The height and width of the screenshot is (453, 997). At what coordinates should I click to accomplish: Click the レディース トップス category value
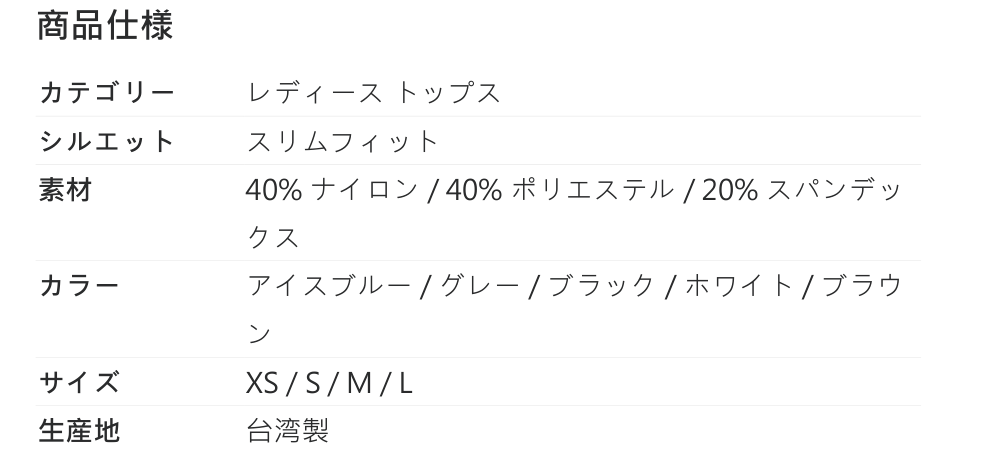(373, 93)
